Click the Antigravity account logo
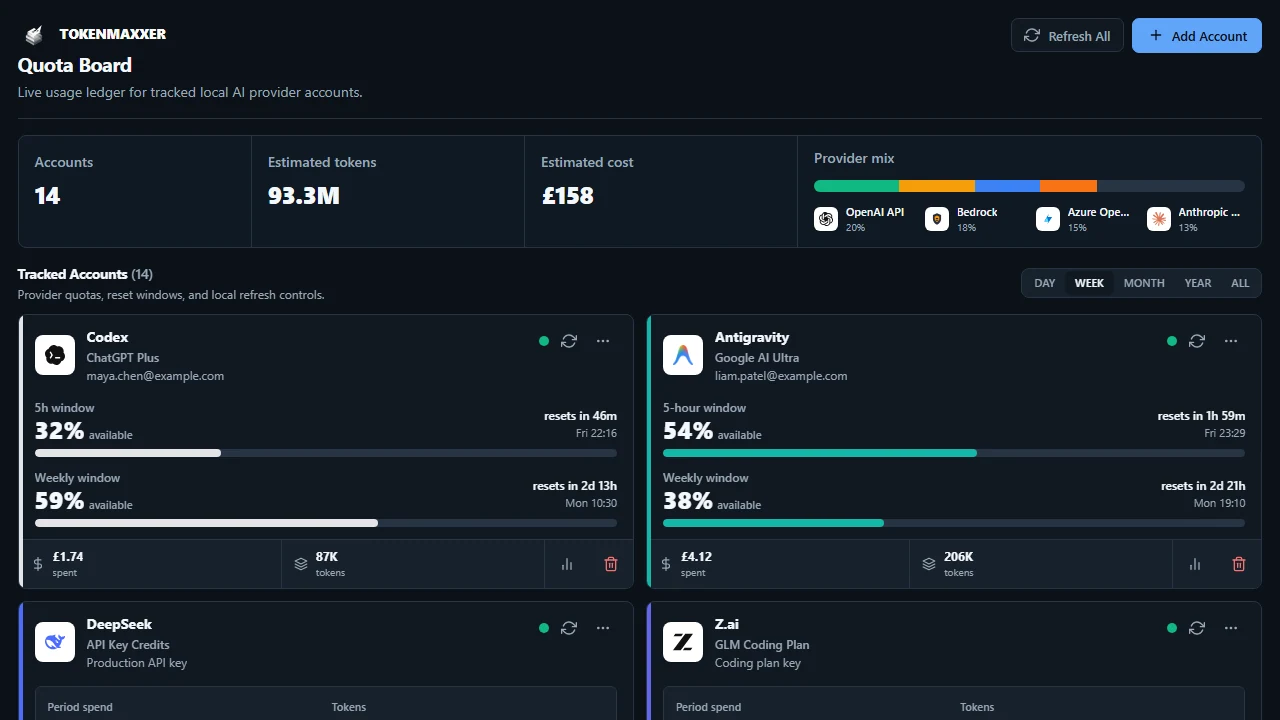Image resolution: width=1280 pixels, height=720 pixels. point(683,355)
